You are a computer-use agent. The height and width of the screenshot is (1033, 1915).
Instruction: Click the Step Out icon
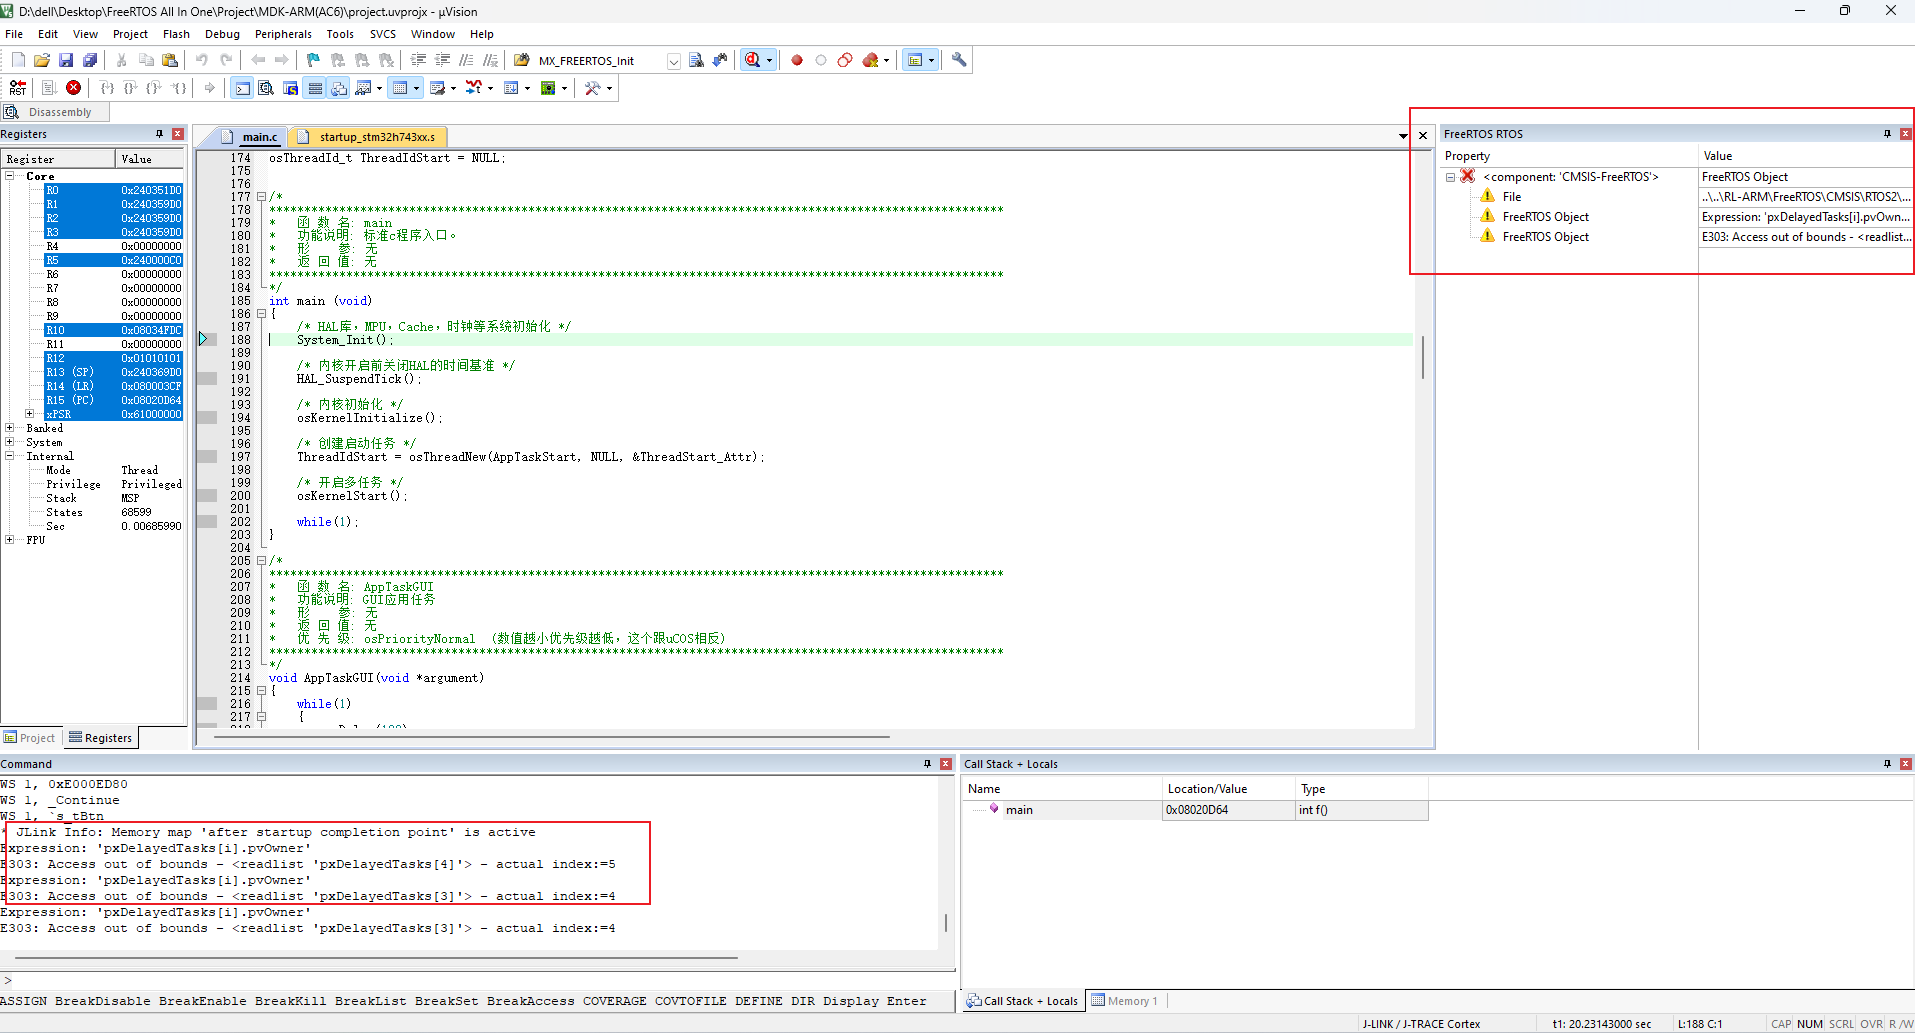pyautogui.click(x=154, y=88)
